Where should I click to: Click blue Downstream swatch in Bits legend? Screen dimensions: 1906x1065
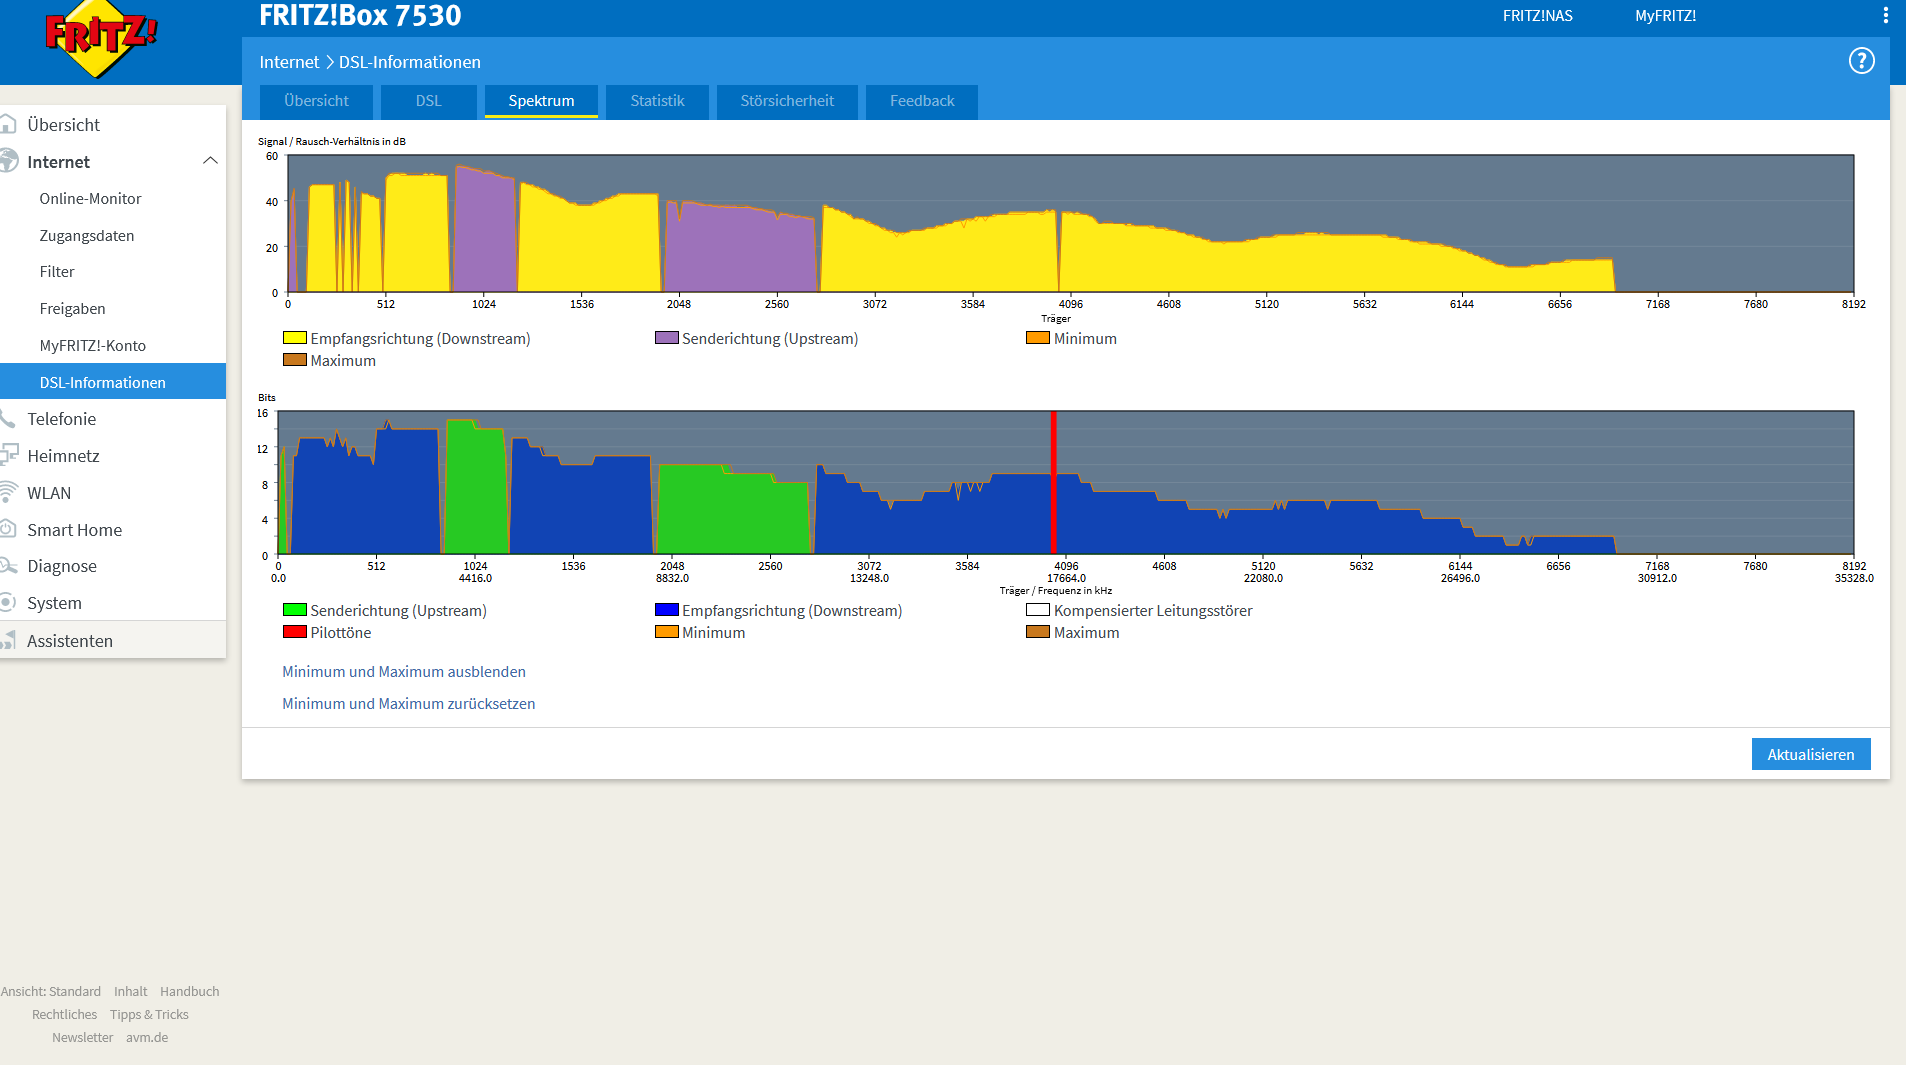pyautogui.click(x=667, y=610)
